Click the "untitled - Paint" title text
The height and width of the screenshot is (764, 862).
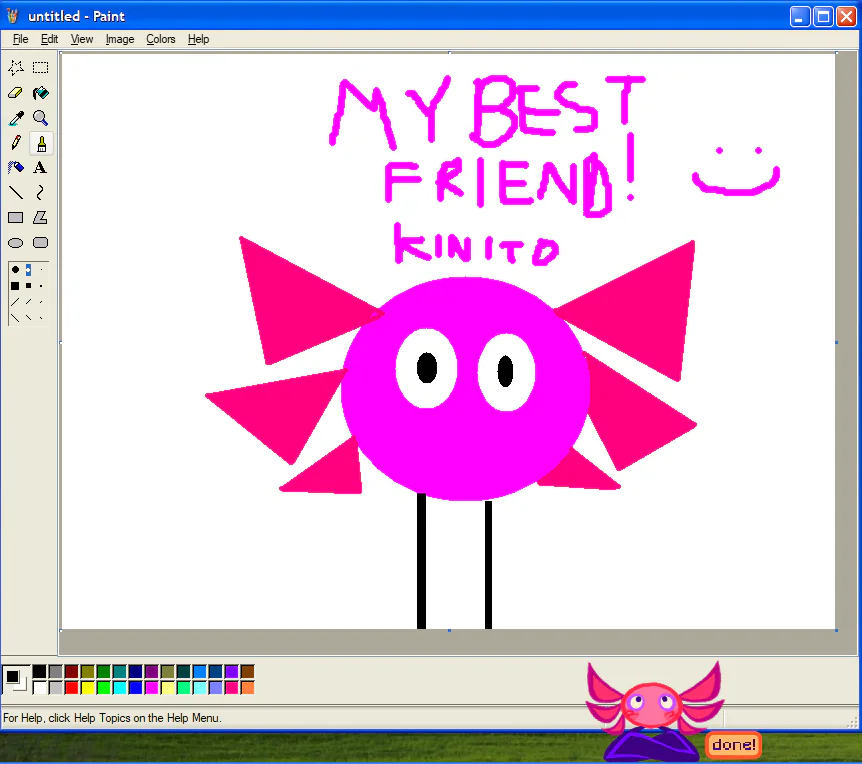click(76, 16)
